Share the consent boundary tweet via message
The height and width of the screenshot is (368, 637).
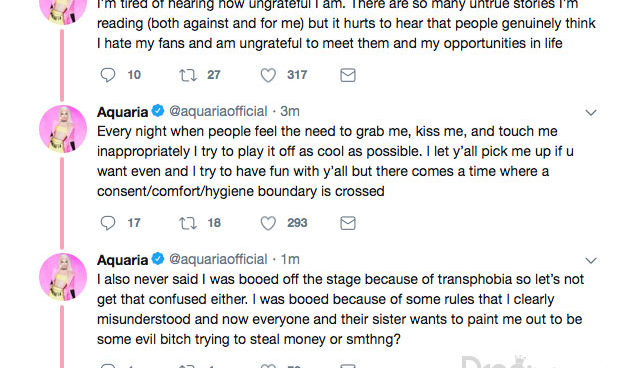tap(348, 223)
